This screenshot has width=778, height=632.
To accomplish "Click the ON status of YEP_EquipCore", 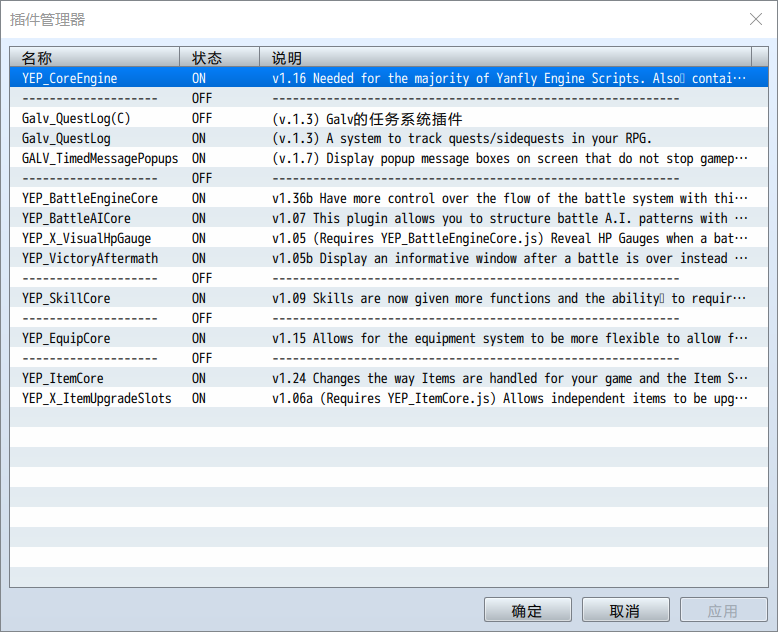I will point(199,338).
